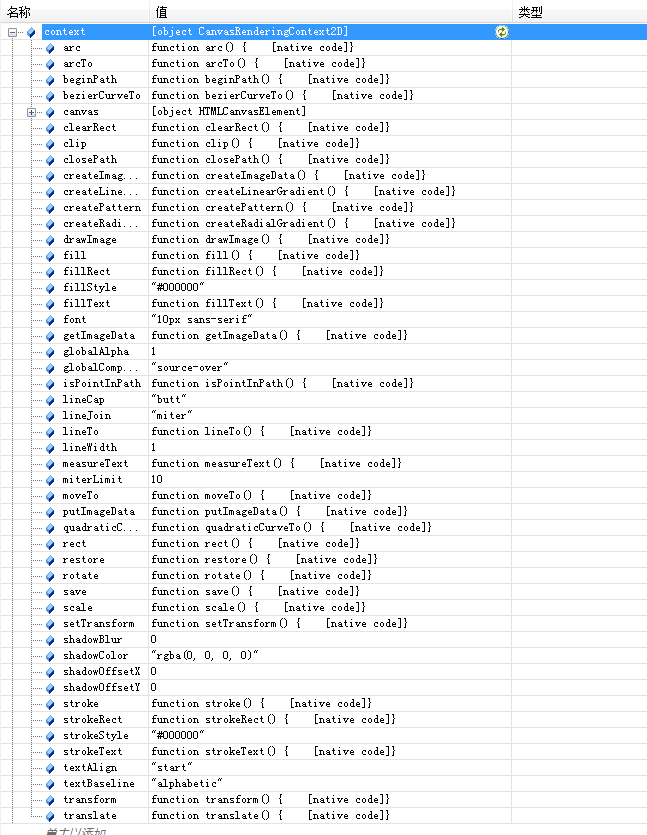
Task: Click the value "alphabetic"
Action: pos(187,783)
